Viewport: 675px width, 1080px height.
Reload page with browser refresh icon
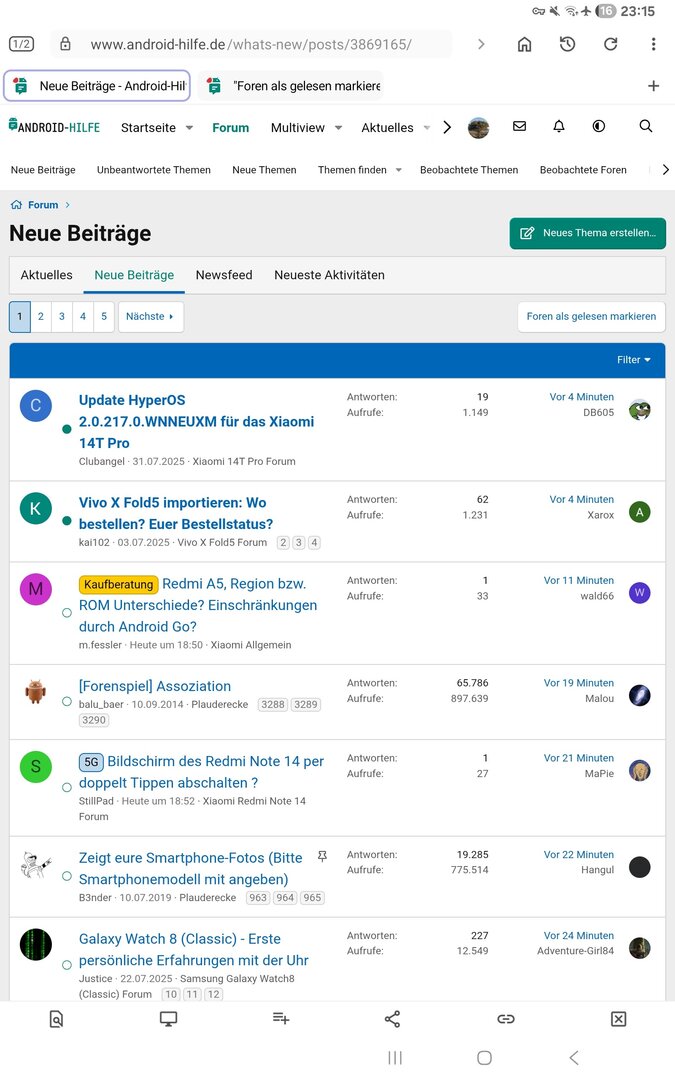point(610,44)
